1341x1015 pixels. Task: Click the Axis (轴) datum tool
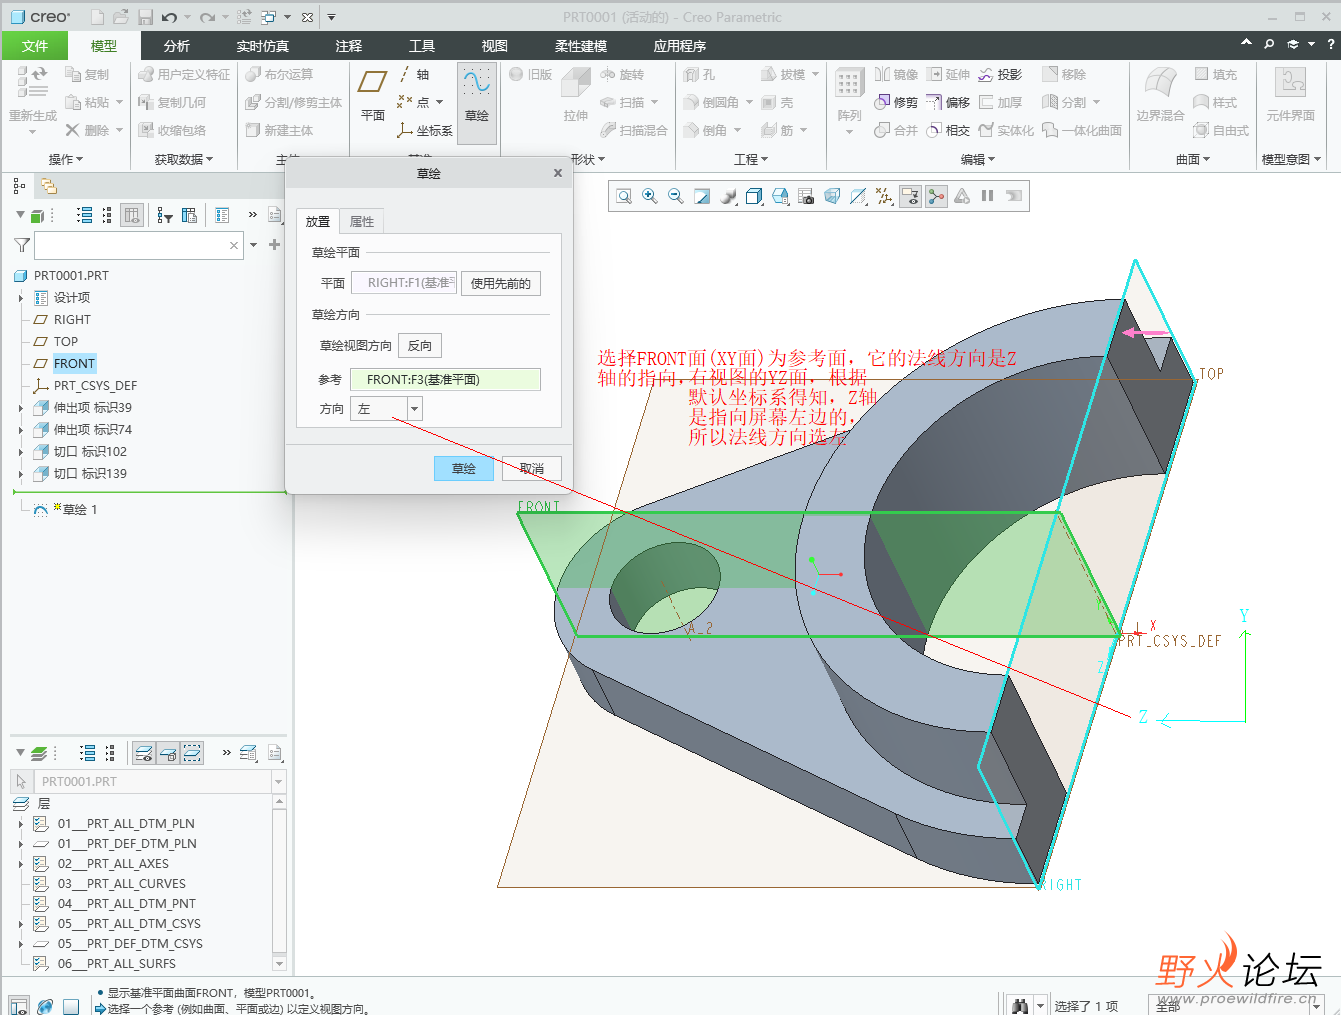tap(414, 75)
